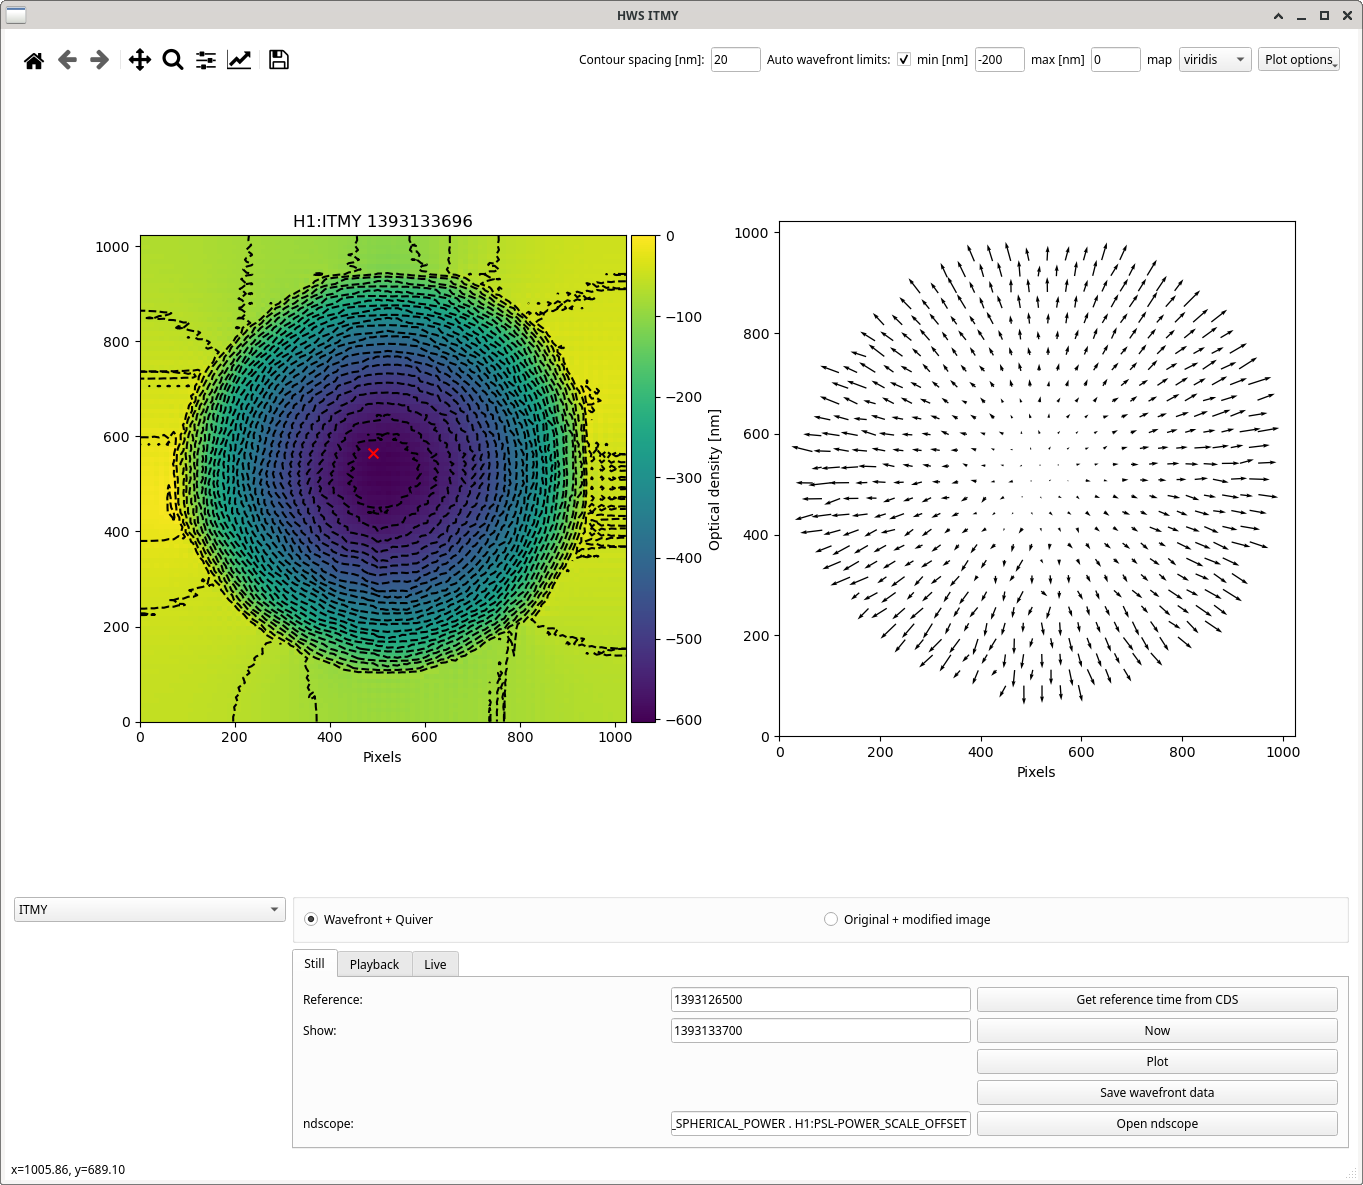1363x1185 pixels.
Task: Switch to the Live tab
Action: (x=435, y=964)
